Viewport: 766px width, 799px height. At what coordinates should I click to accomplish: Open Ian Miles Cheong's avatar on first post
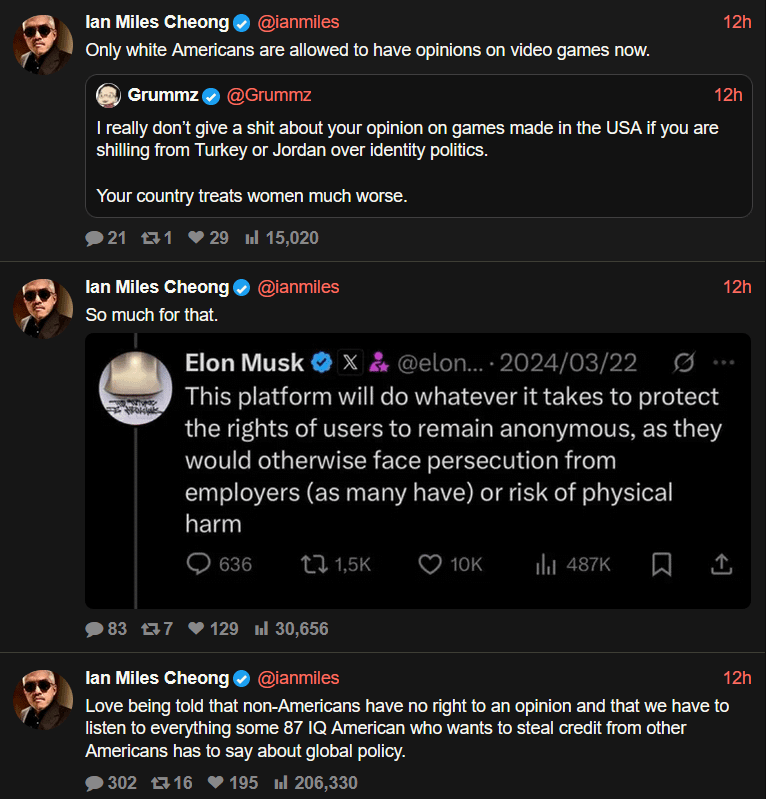[x=42, y=42]
